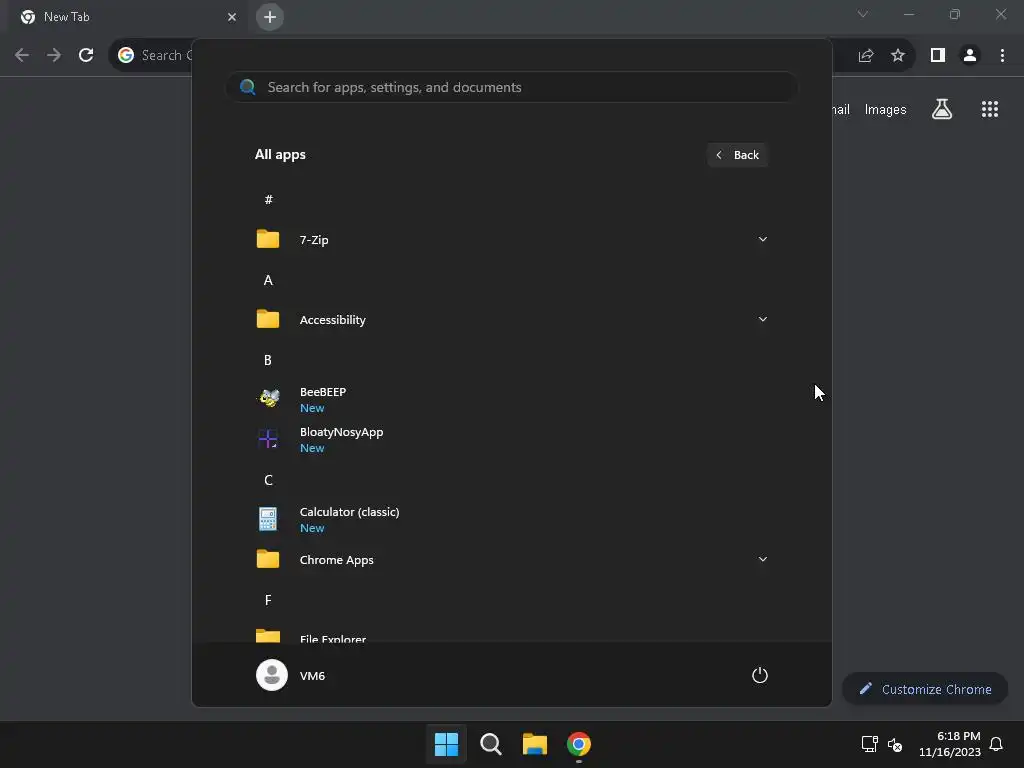Close the New Tab tab
Viewport: 1024px width, 768px height.
tap(232, 17)
